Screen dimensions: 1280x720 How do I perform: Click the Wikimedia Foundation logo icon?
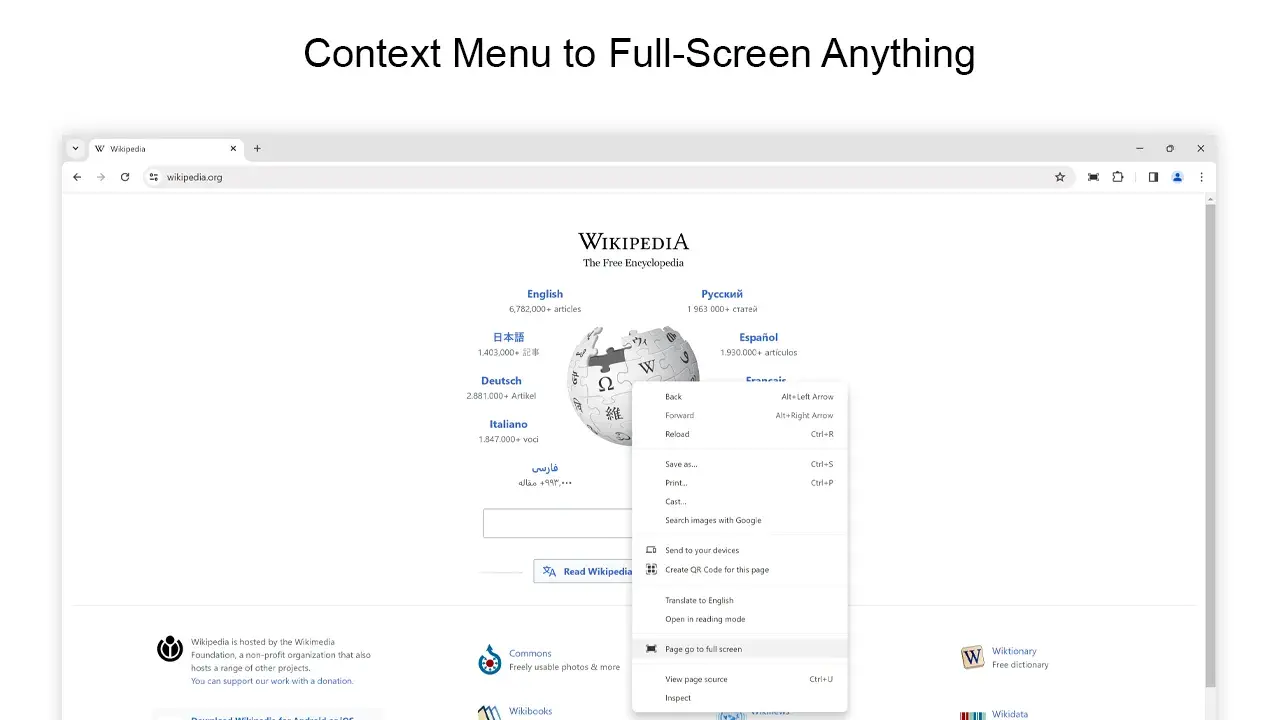pos(170,649)
